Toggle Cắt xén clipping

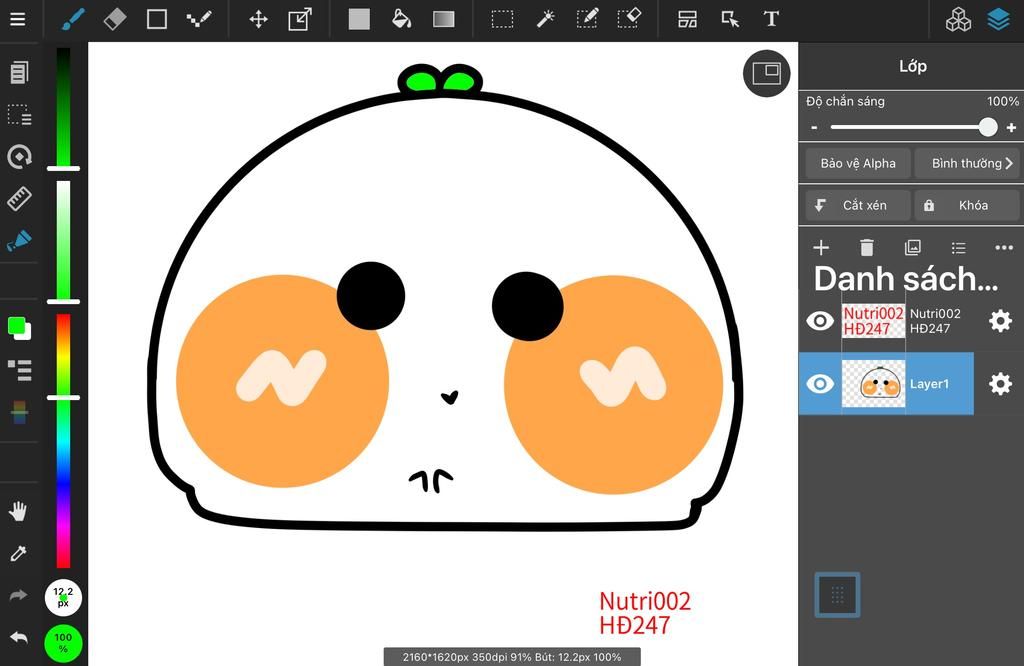coord(857,205)
